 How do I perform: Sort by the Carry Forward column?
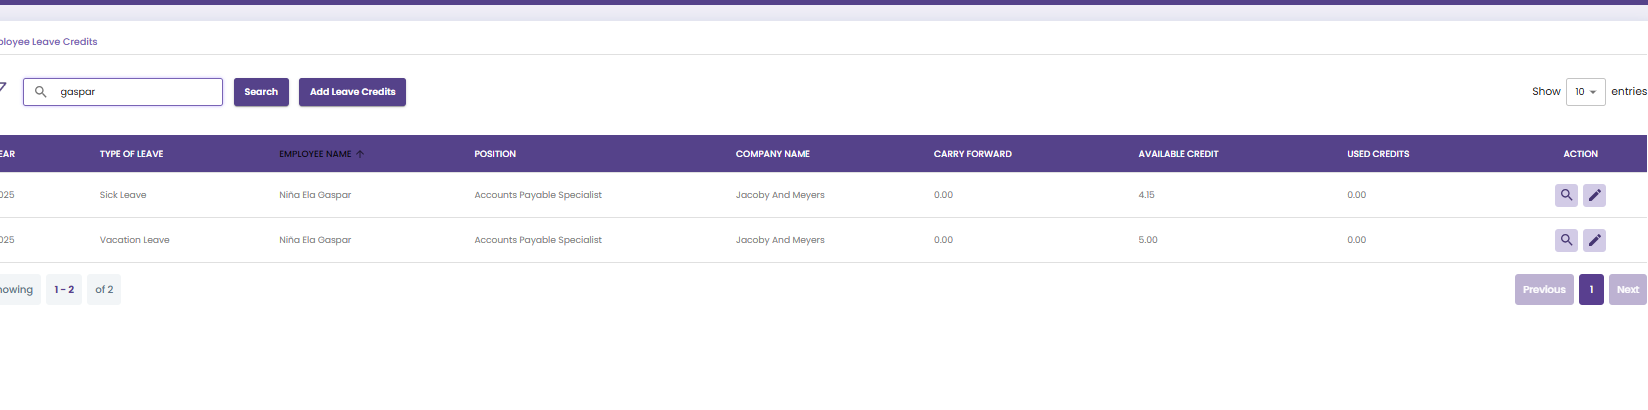[972, 154]
